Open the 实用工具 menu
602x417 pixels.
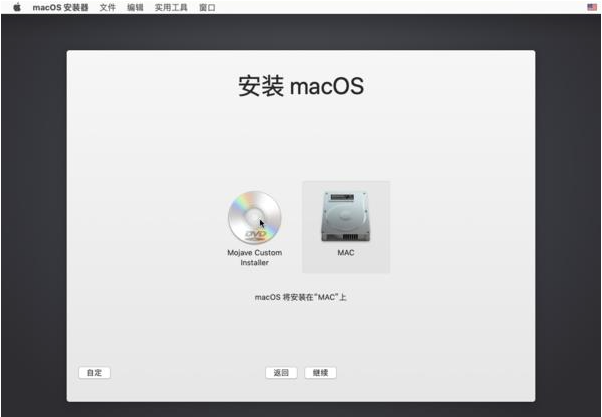coord(171,8)
